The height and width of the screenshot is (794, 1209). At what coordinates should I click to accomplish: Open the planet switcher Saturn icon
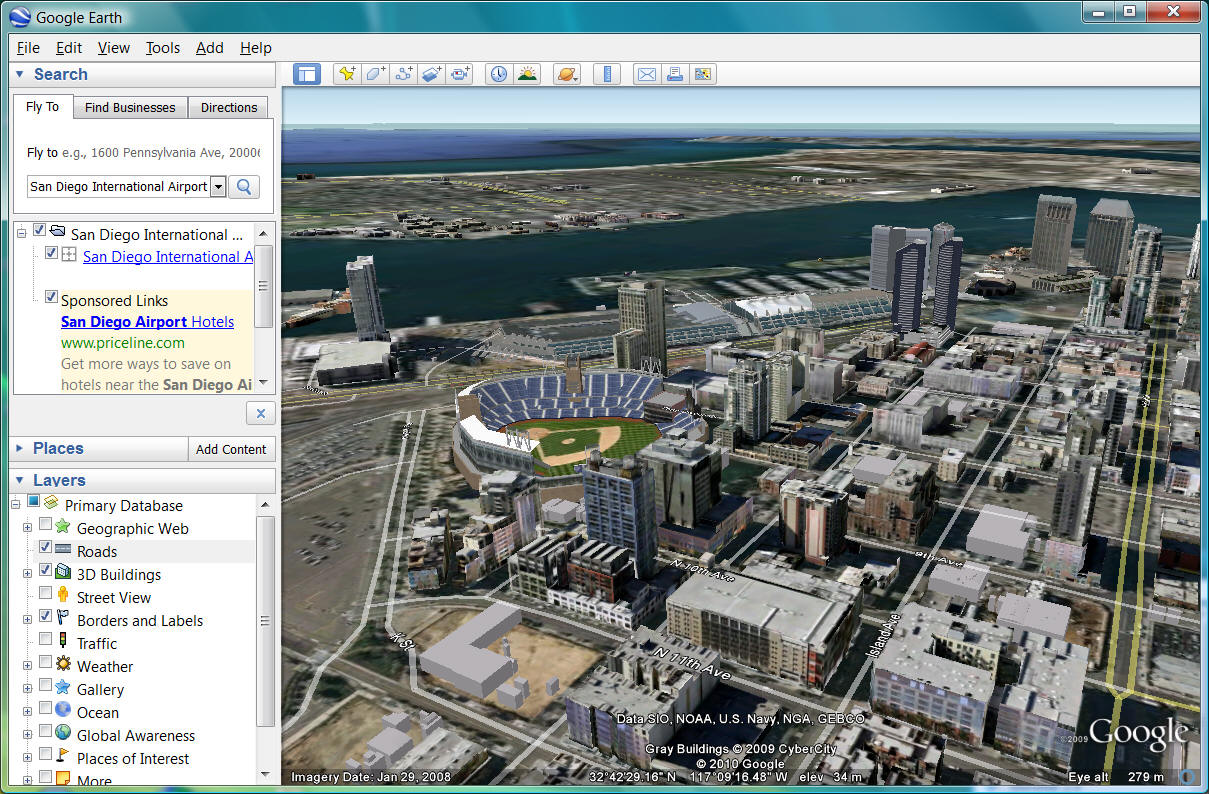coord(567,74)
